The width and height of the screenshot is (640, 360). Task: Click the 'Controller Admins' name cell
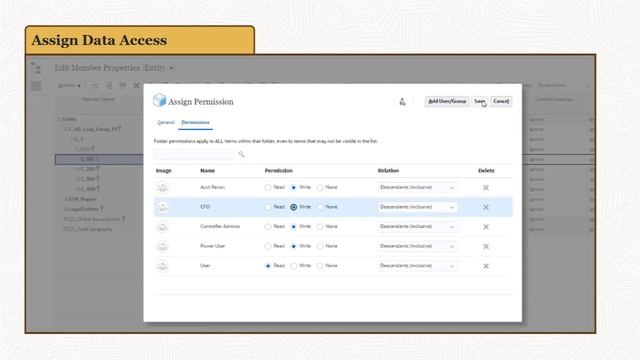tap(220, 227)
